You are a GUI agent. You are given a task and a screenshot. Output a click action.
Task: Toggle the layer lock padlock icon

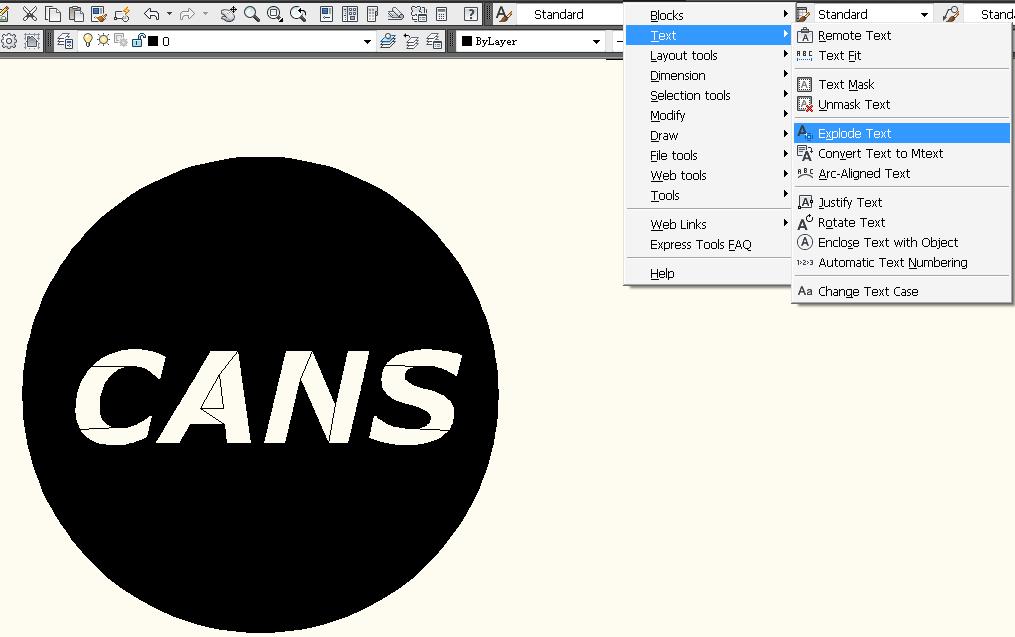138,41
